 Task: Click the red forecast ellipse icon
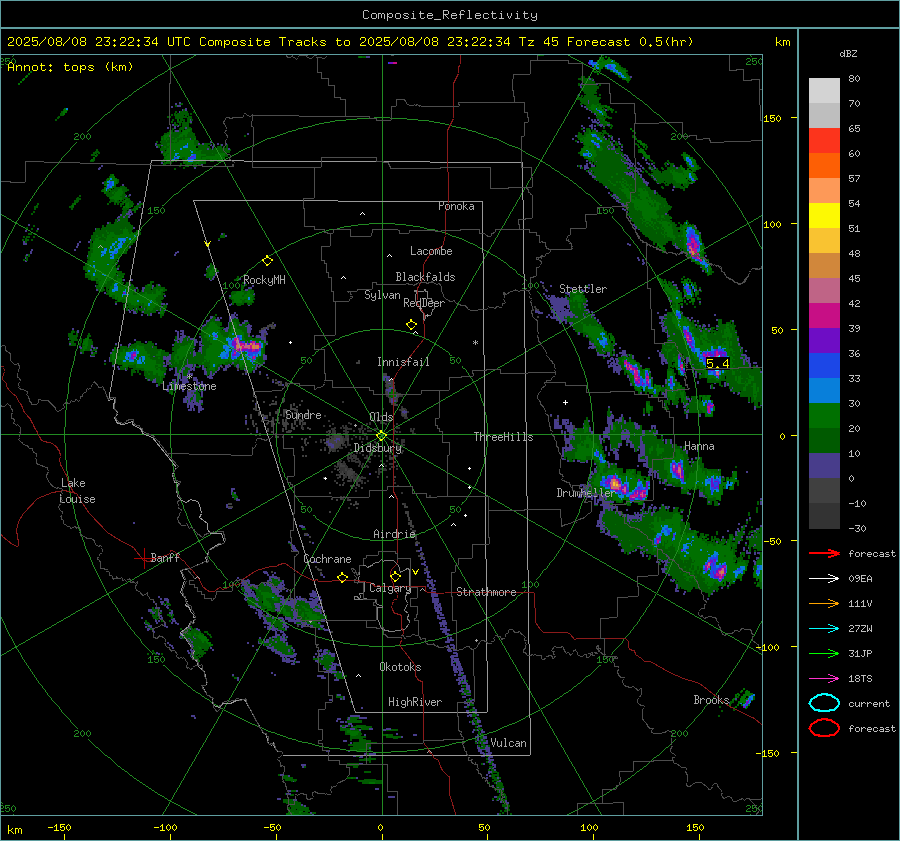(824, 728)
